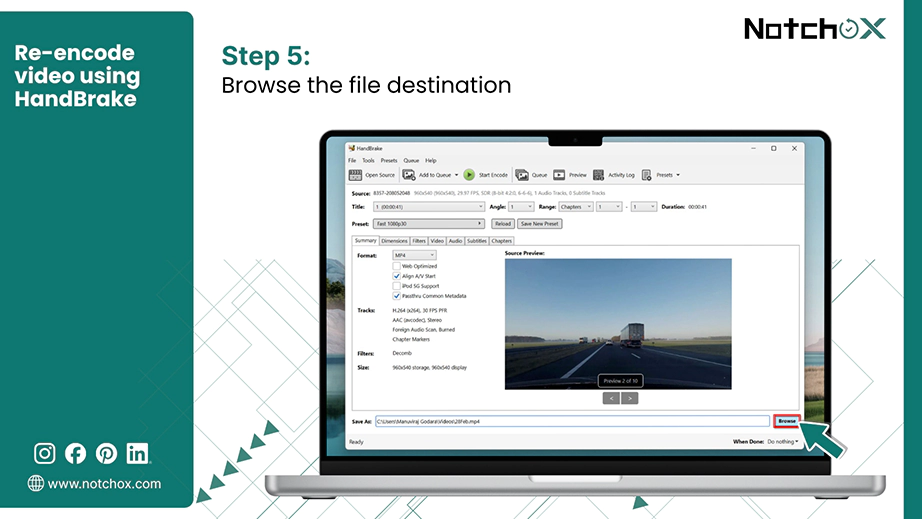Open the start chapter dropdown
The image size is (922, 519).
pyautogui.click(x=609, y=207)
